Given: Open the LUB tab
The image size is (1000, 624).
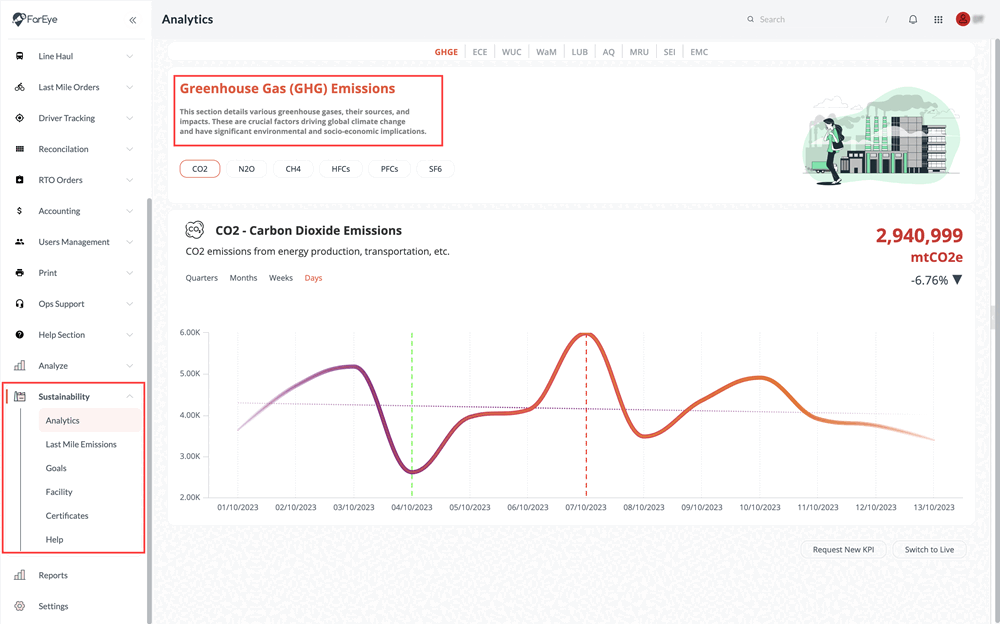Looking at the screenshot, I should click(x=580, y=52).
